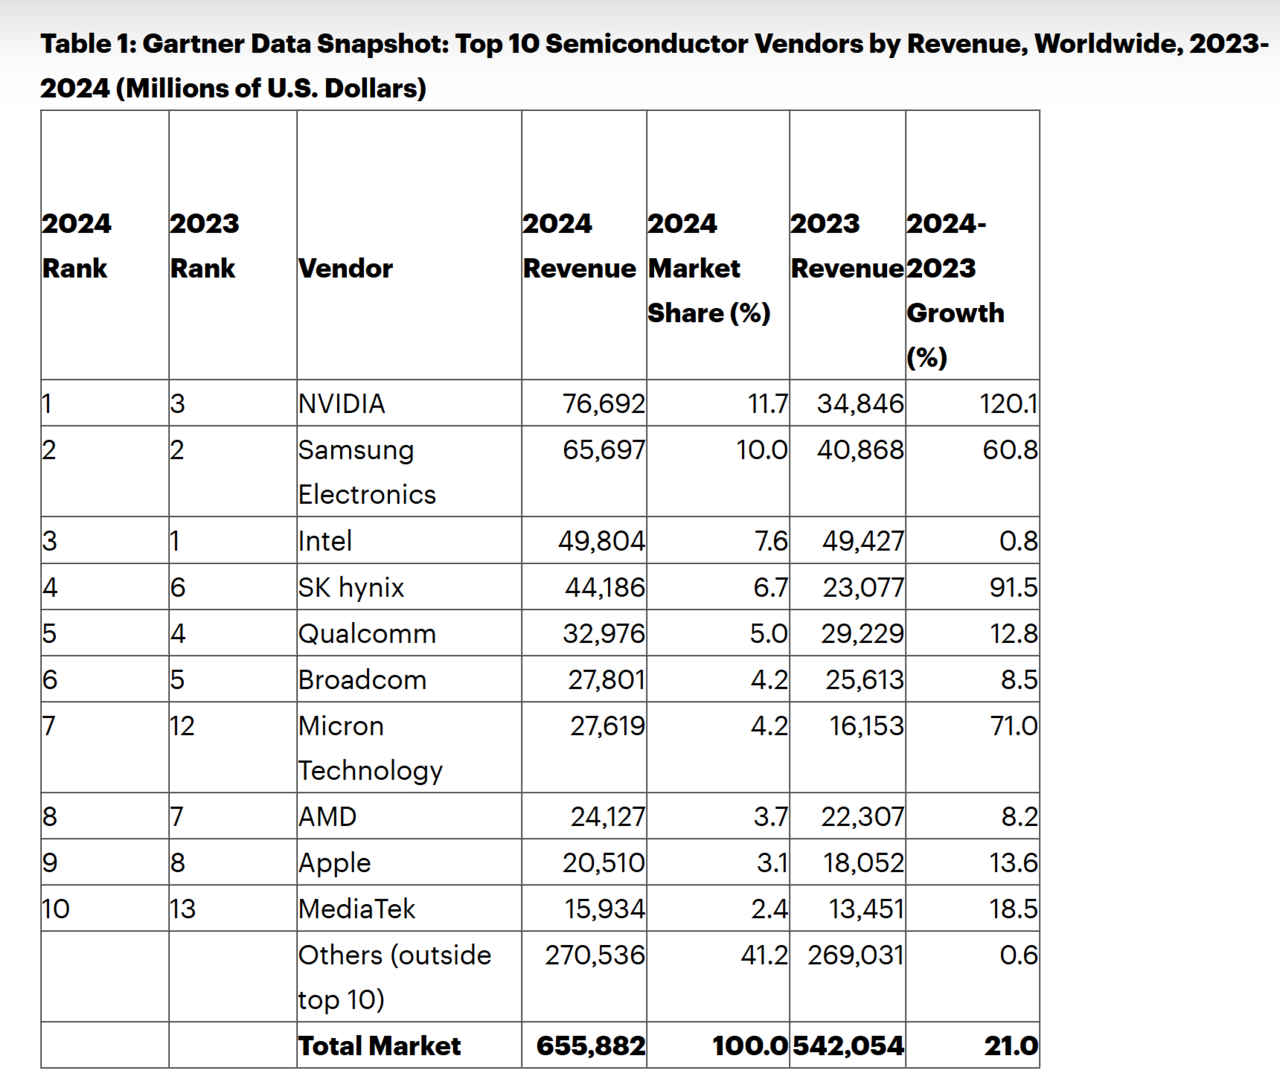Viewport: 1280px width, 1076px height.
Task: Click the '2023 Revenue' column header
Action: (x=847, y=245)
